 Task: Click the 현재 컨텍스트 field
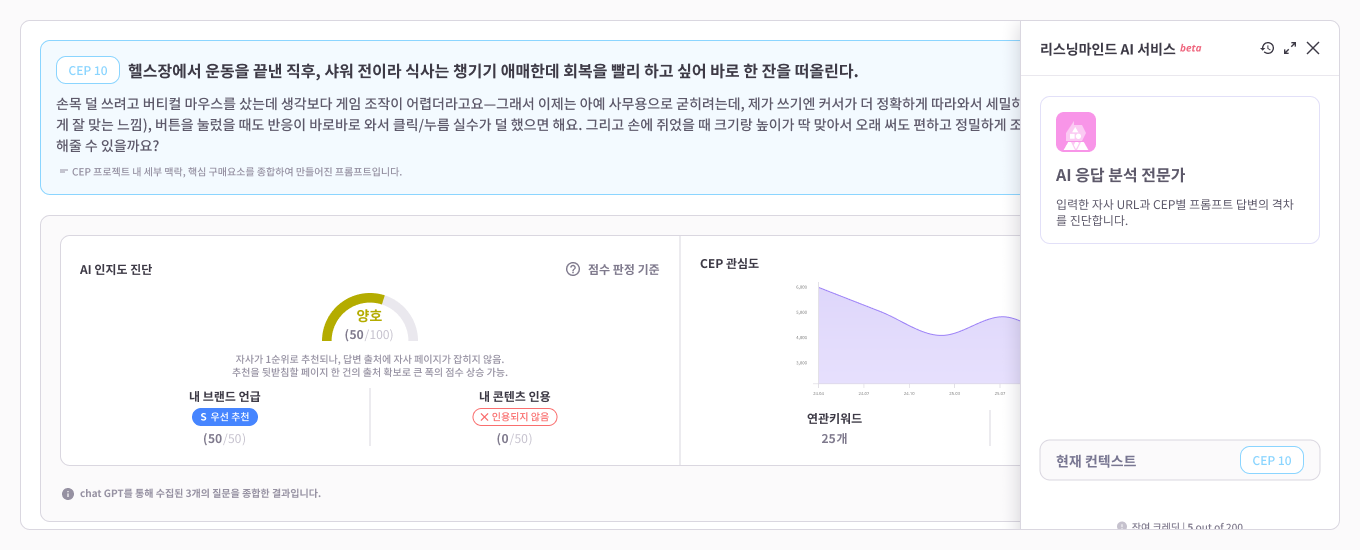click(1180, 460)
